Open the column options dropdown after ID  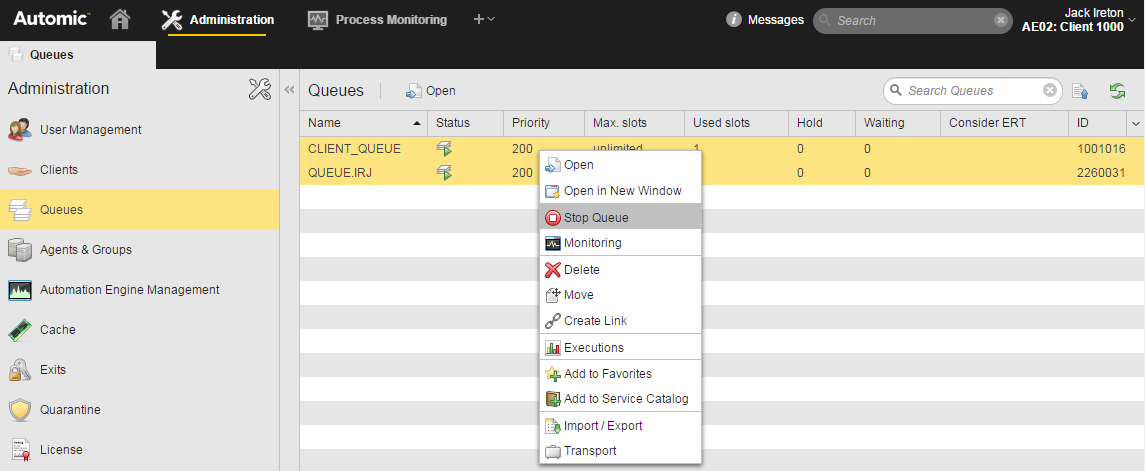pos(1135,123)
